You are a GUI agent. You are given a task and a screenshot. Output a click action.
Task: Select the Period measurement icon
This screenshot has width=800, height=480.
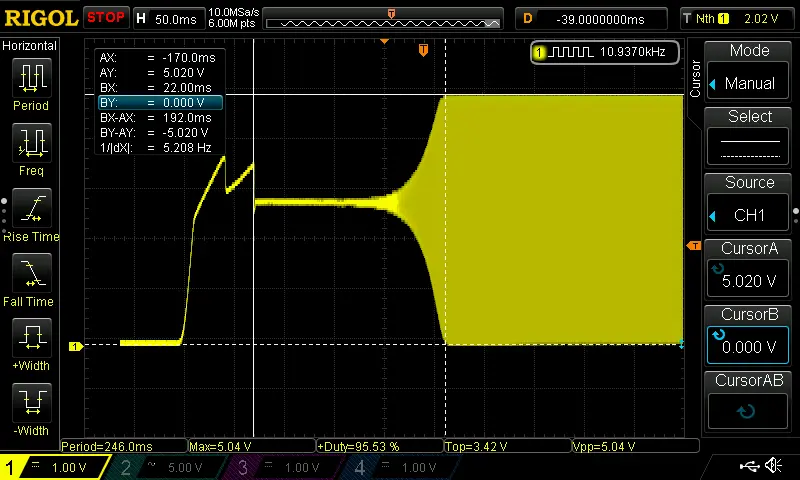(31, 78)
